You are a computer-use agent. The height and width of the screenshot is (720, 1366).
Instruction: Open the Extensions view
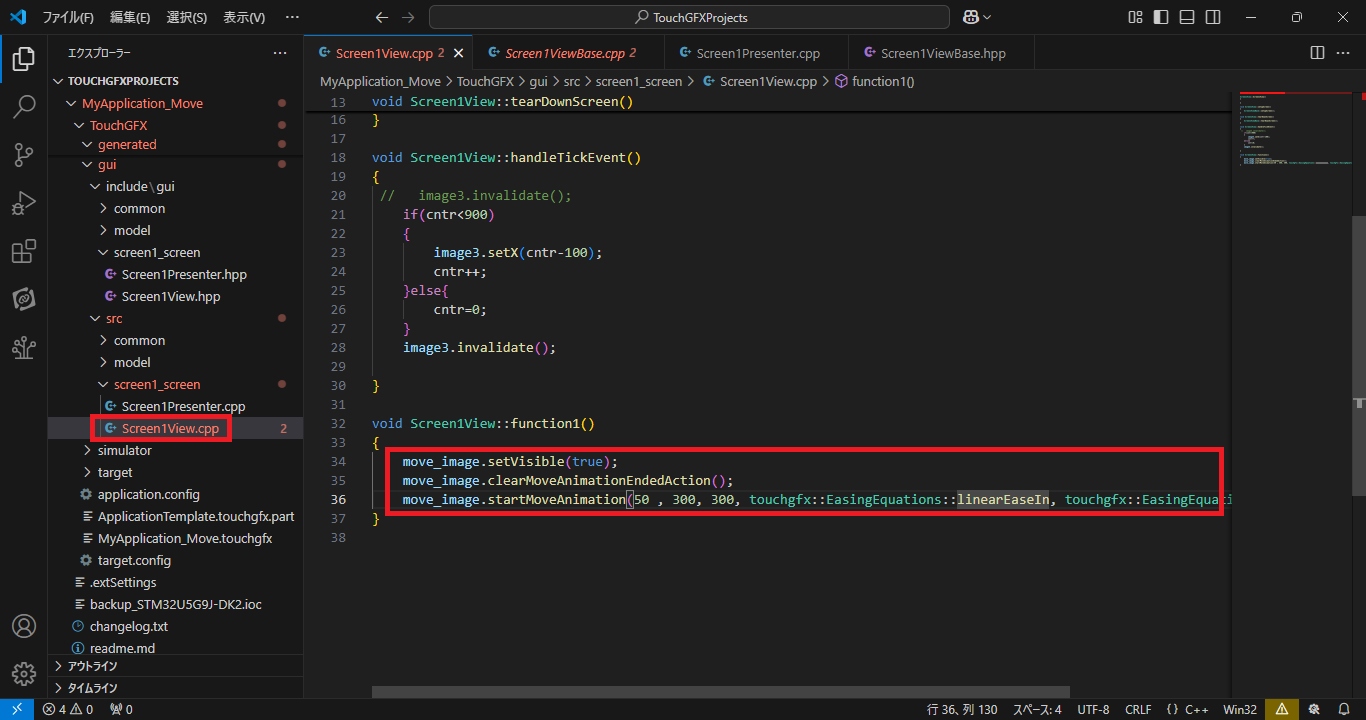[x=24, y=251]
